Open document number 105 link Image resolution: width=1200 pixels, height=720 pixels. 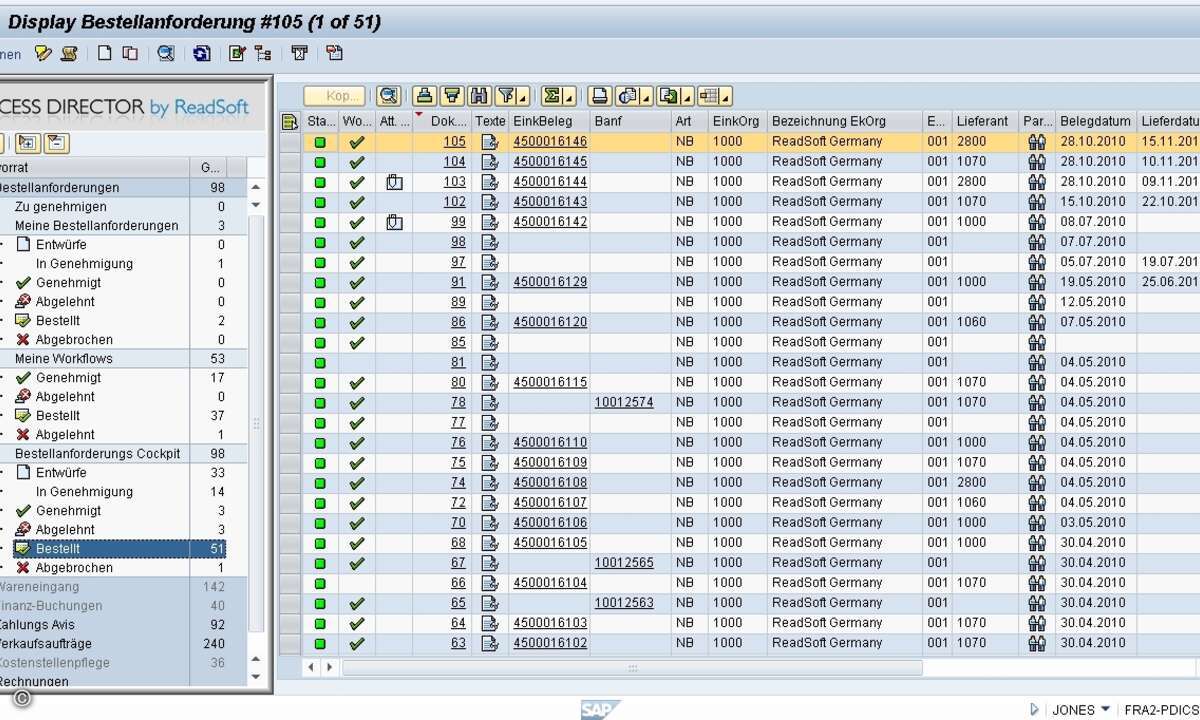(455, 142)
